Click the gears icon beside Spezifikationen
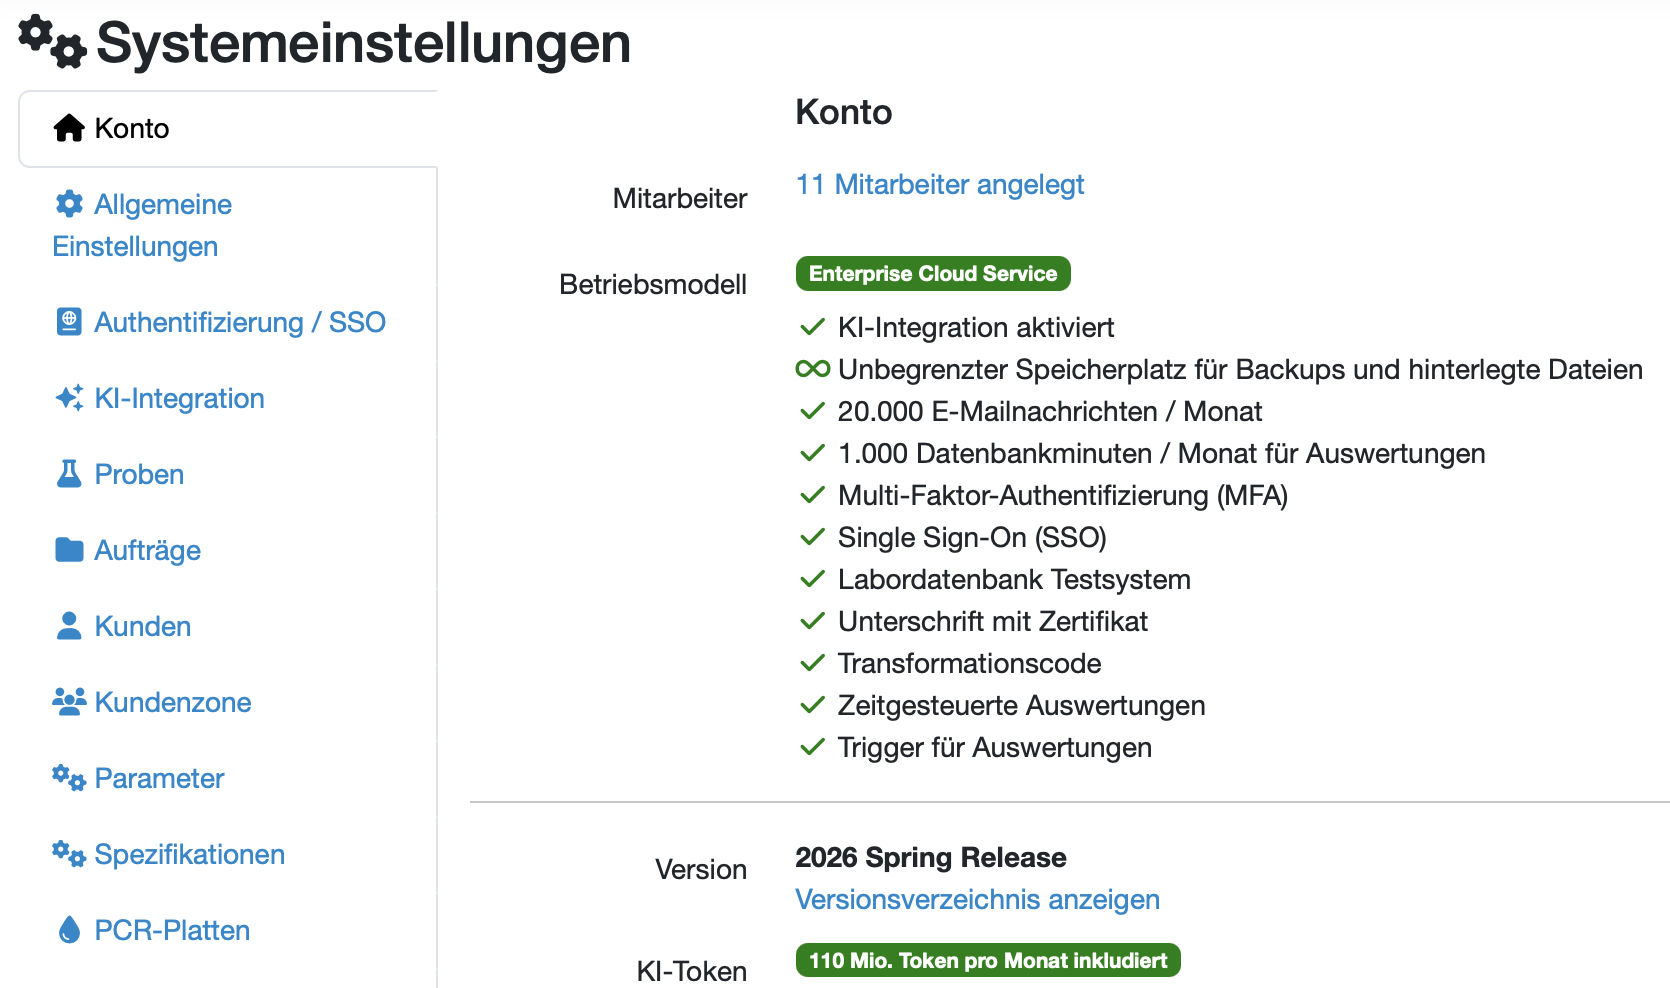1670x988 pixels. 69,854
